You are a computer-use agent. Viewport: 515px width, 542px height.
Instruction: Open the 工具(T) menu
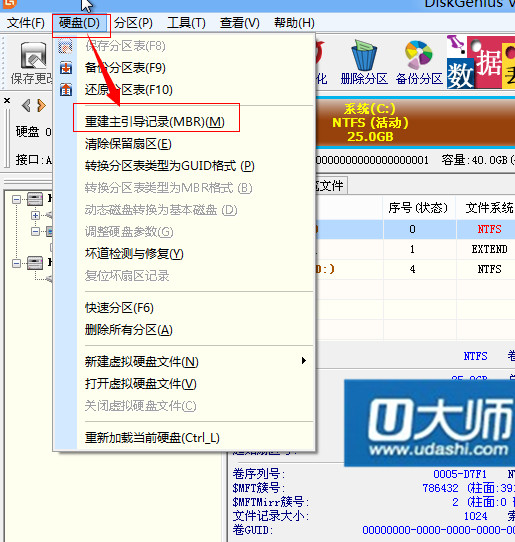(186, 23)
